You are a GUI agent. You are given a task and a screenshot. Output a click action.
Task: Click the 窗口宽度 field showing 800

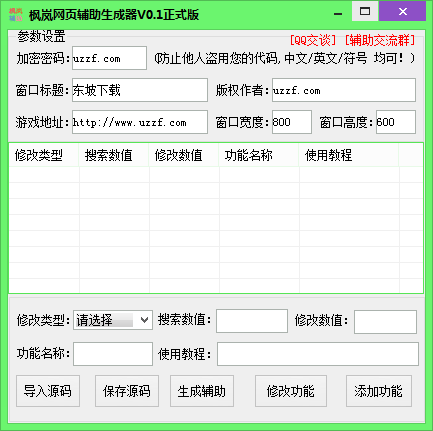[292, 122]
